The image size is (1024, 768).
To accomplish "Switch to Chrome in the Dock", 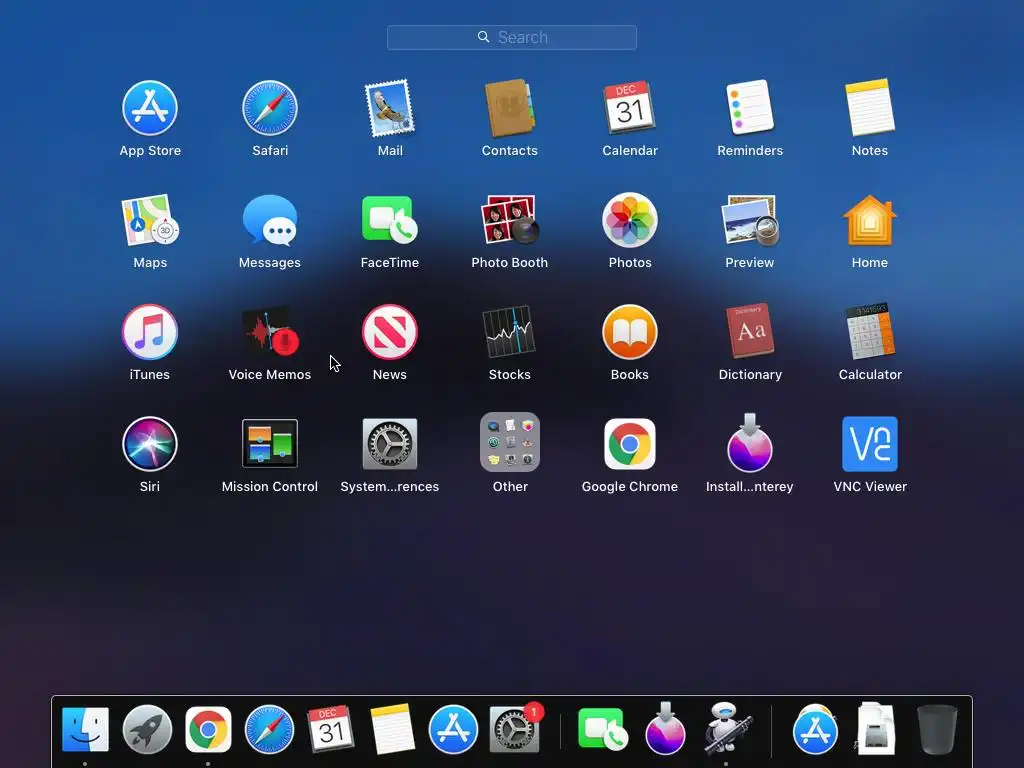I will tap(208, 729).
